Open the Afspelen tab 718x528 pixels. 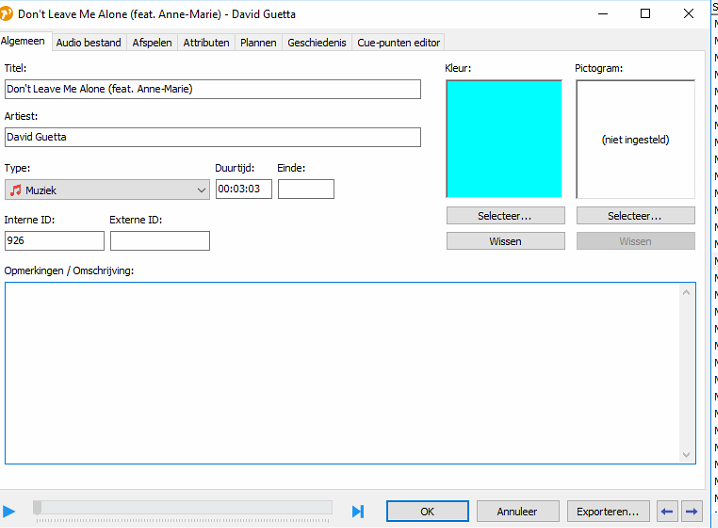(x=152, y=43)
